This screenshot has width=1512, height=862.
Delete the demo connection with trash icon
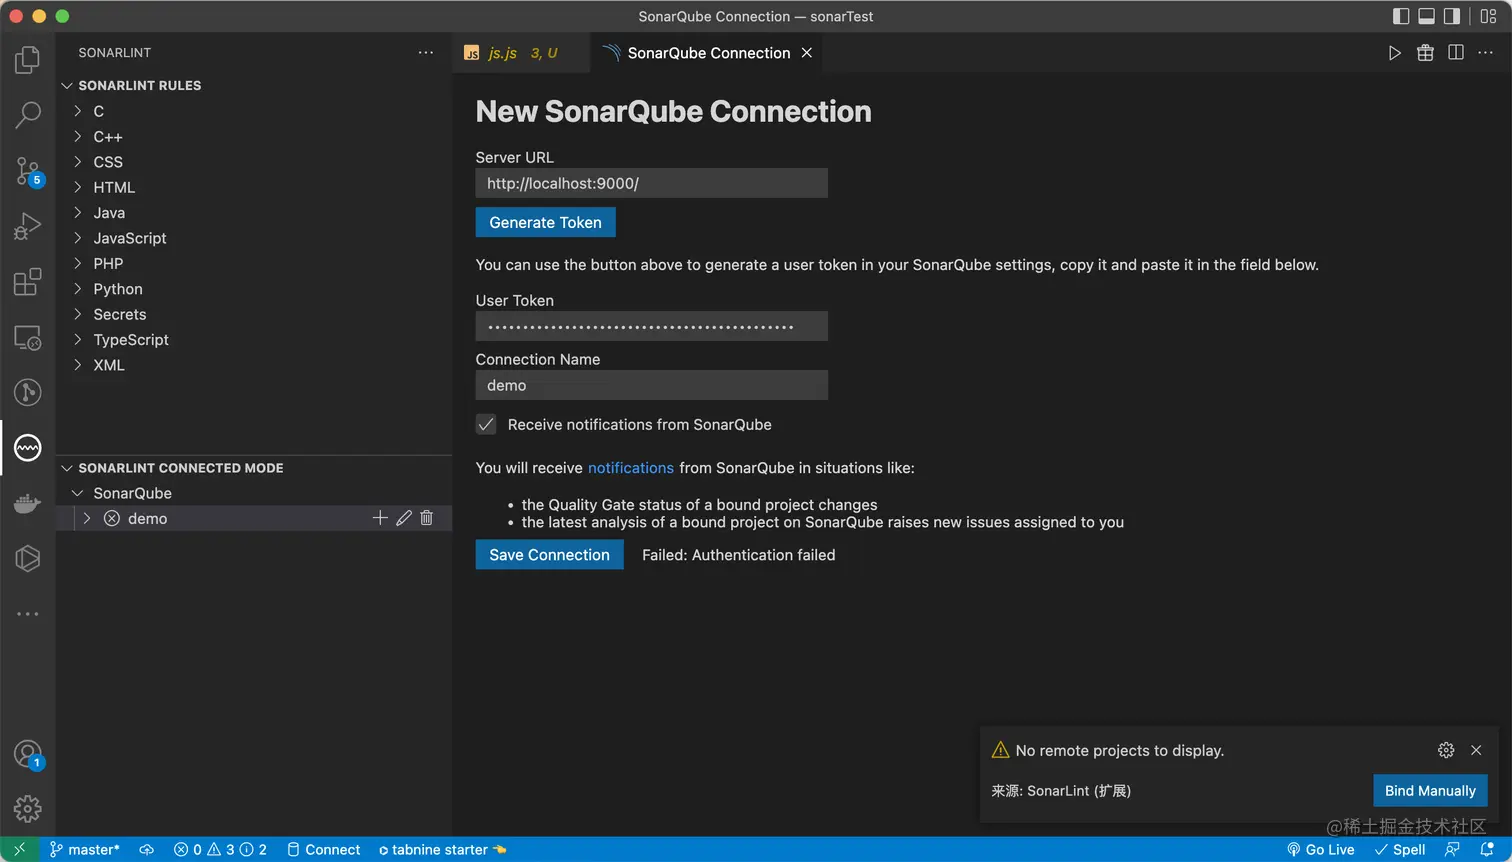tap(427, 518)
